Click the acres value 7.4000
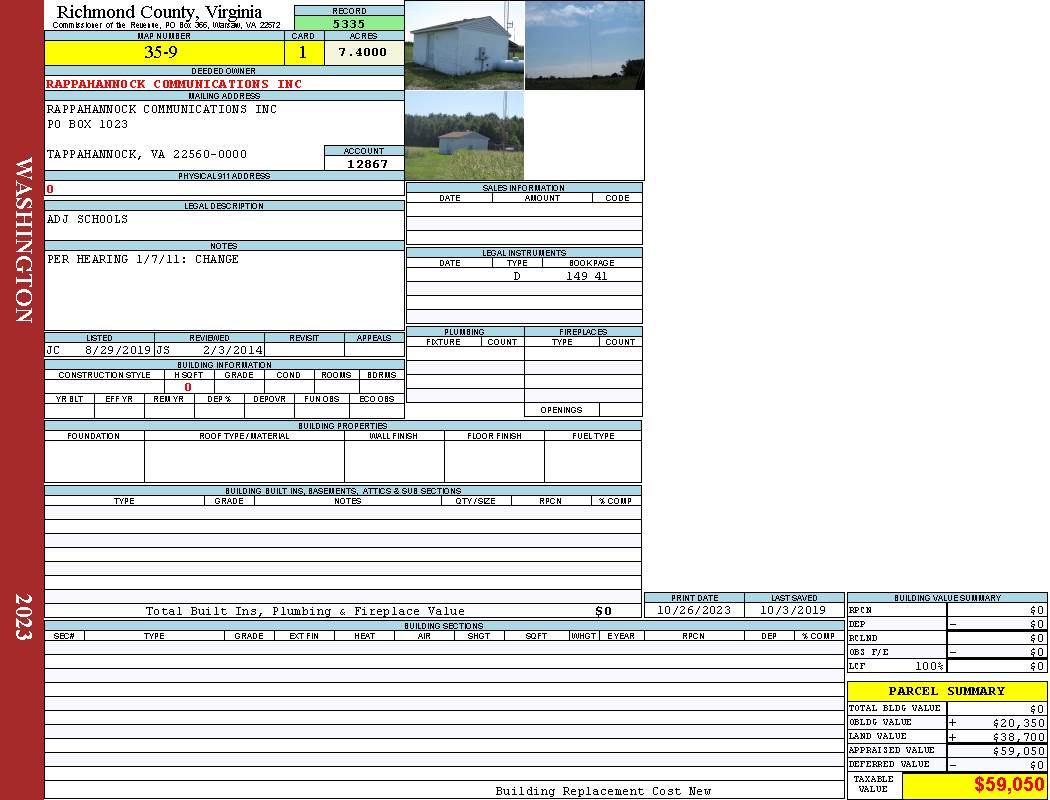1050x800 pixels. (x=363, y=52)
